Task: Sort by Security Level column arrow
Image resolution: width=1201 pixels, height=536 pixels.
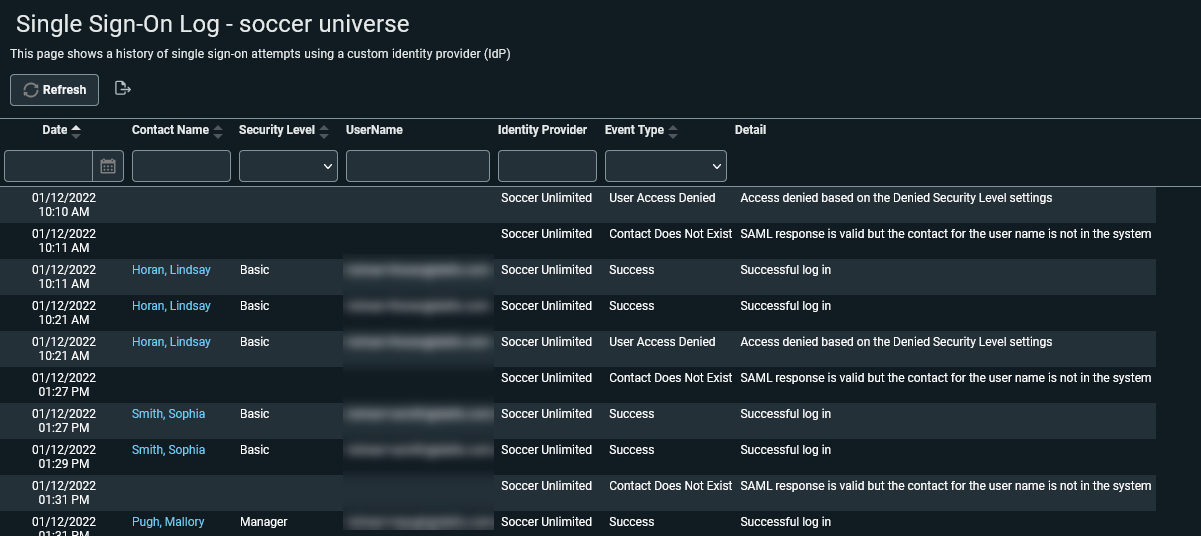Action: tap(324, 131)
